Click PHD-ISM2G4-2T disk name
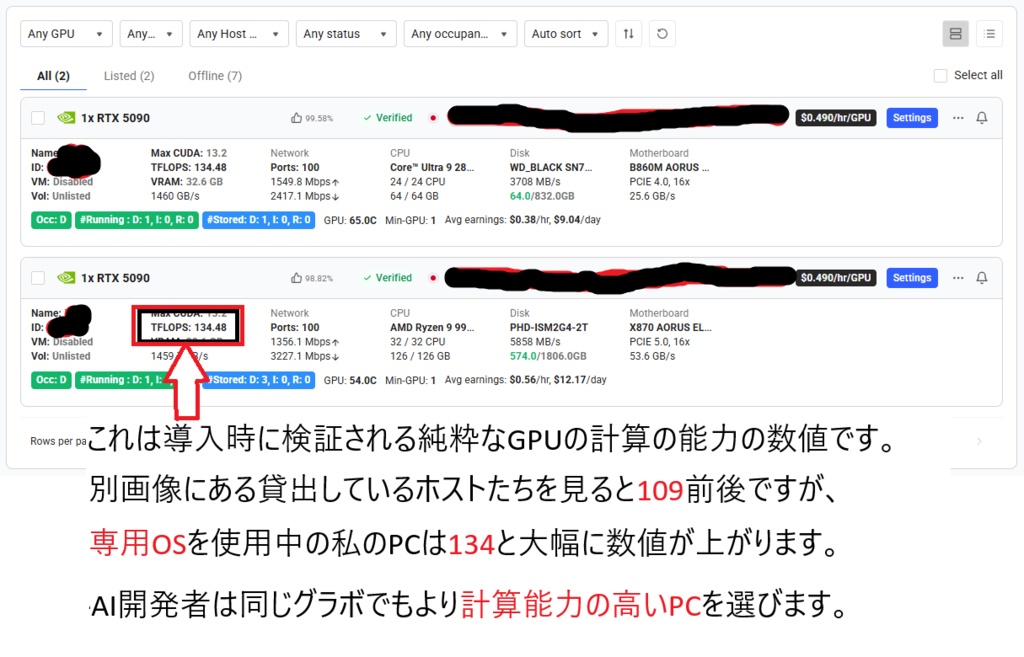This screenshot has height=657, width=1024. click(549, 328)
